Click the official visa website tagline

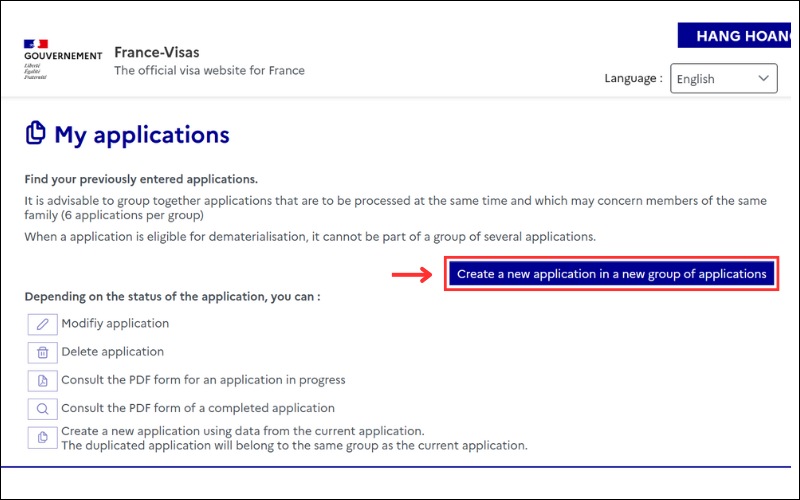(209, 71)
